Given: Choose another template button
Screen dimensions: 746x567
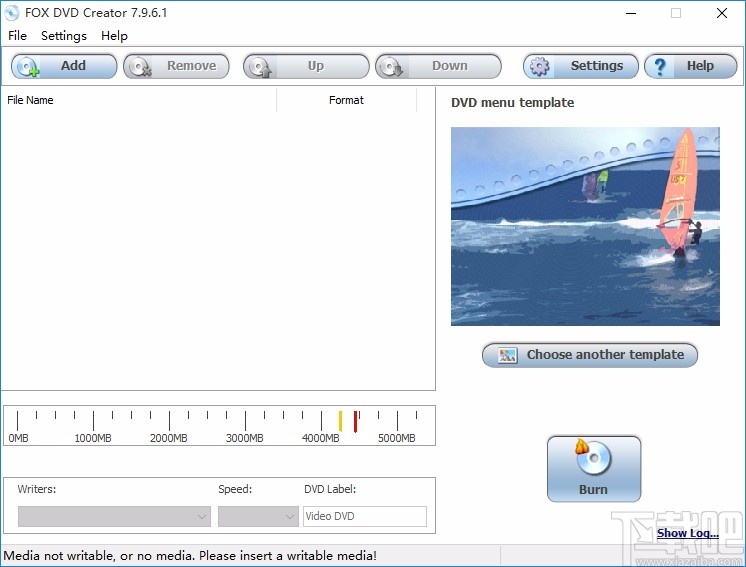Looking at the screenshot, I should 590,355.
